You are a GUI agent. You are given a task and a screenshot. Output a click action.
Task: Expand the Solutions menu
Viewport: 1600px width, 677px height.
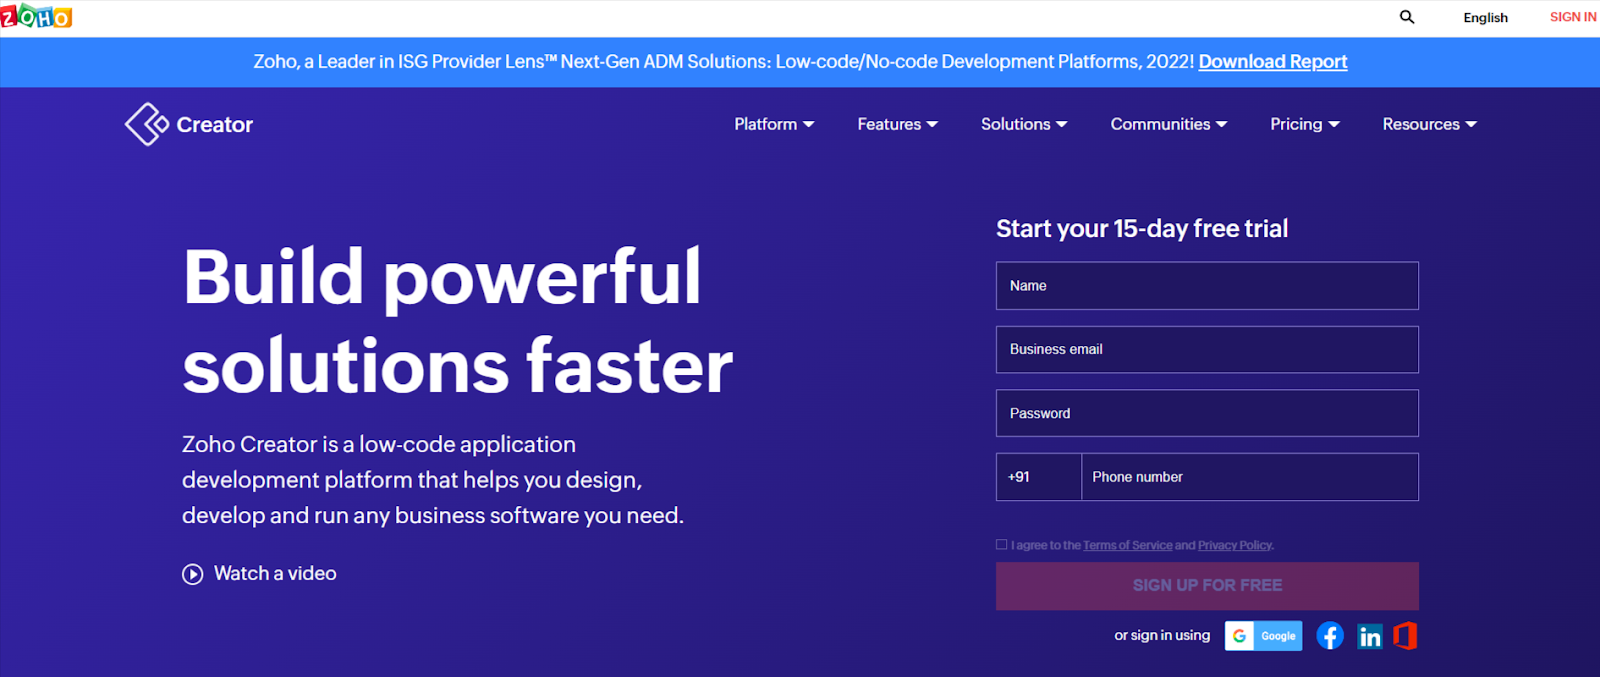pos(1024,124)
